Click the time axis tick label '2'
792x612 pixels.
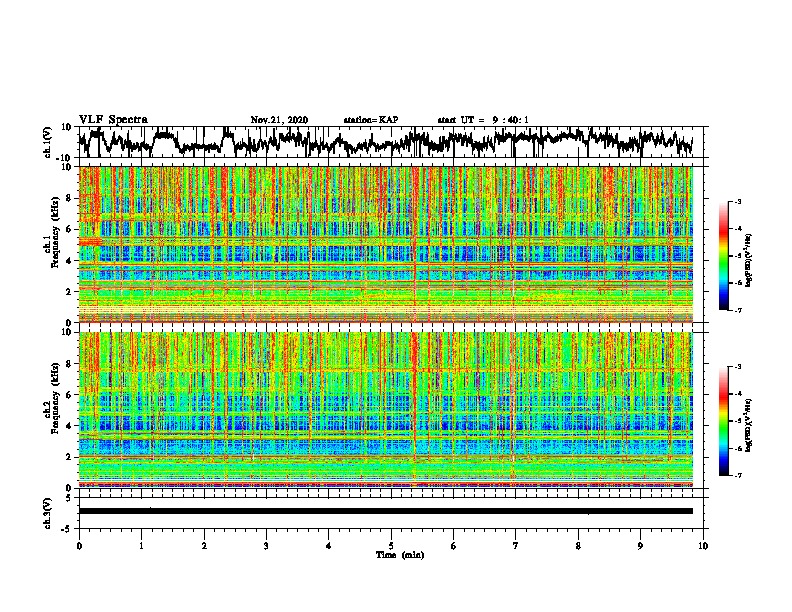pos(204,546)
